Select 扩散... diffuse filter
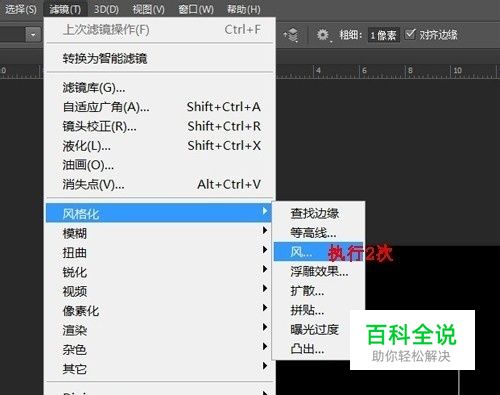This screenshot has width=500, height=395. coord(318,291)
